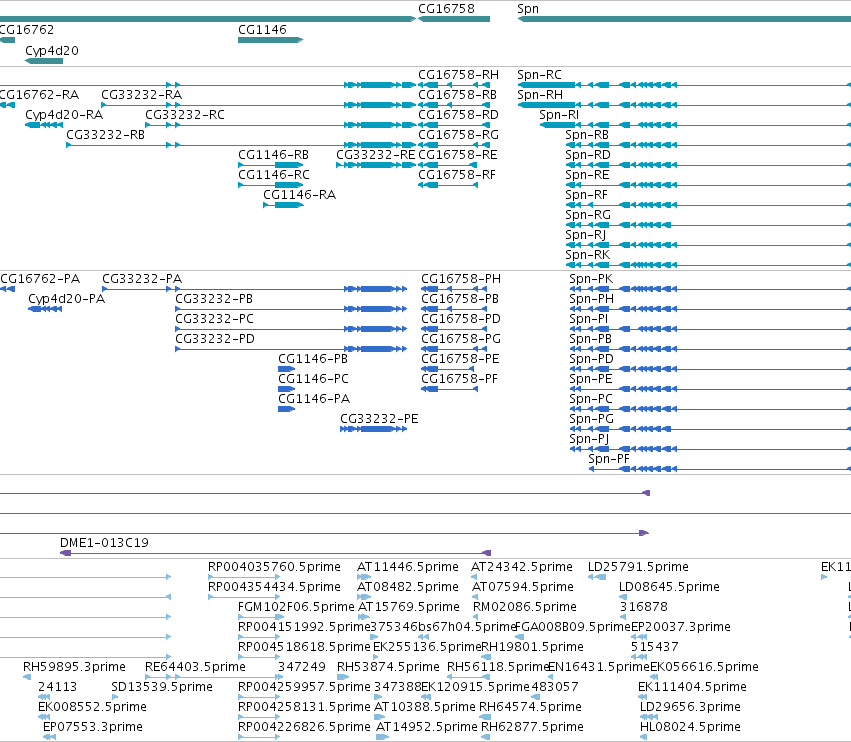Select the CG16762 gene label
Image resolution: width=851 pixels, height=742 pixels.
27,29
